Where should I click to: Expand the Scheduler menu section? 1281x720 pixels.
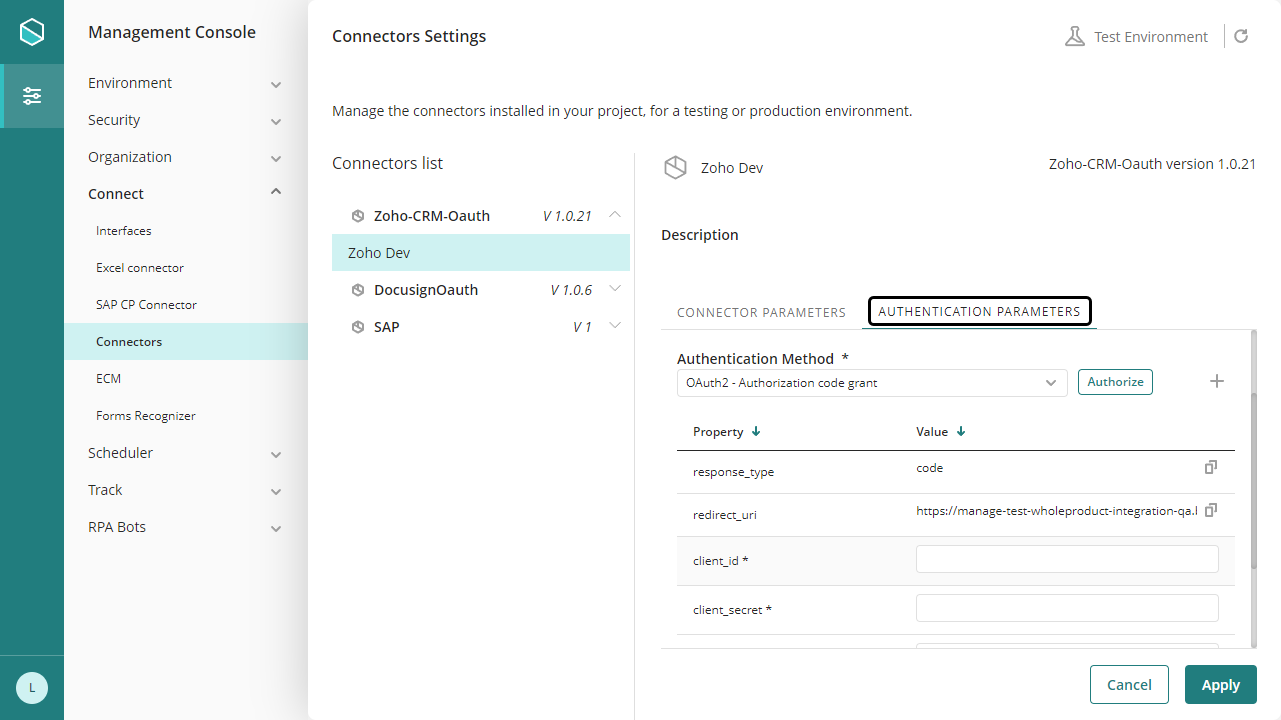pos(276,454)
